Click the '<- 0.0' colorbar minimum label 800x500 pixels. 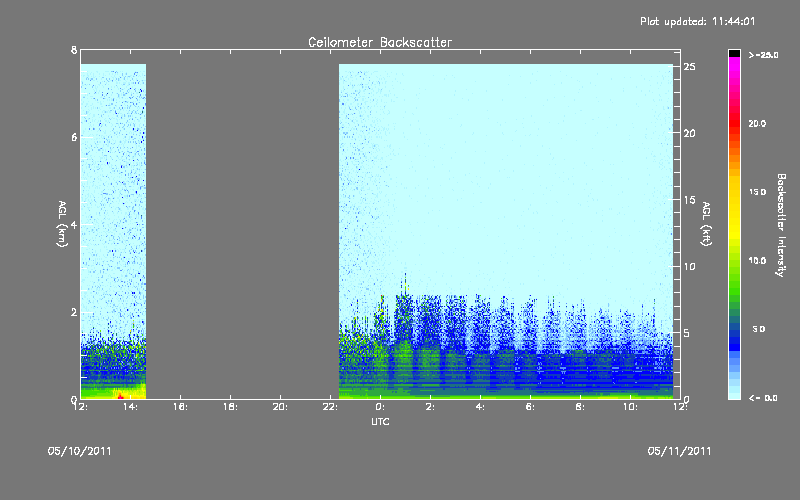coord(763,397)
